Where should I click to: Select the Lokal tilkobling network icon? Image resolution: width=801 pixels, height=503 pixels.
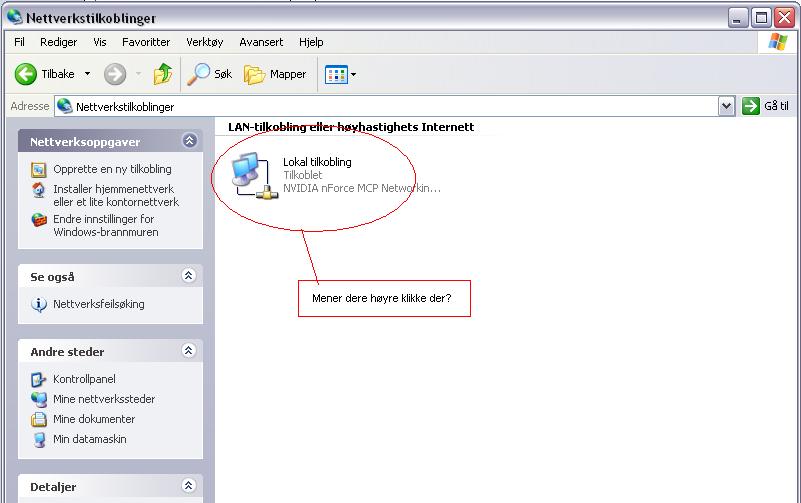coord(254,175)
